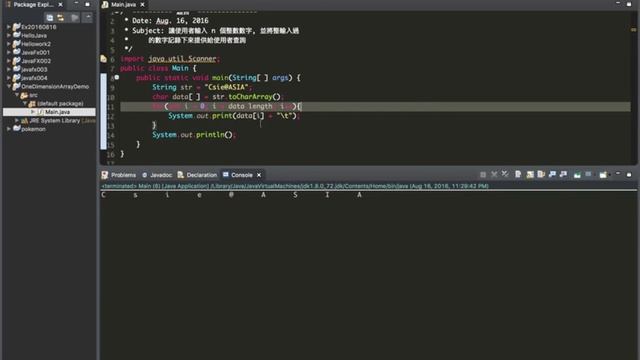640x360 pixels.
Task: Click the Declaration tab icon
Action: click(x=180, y=175)
